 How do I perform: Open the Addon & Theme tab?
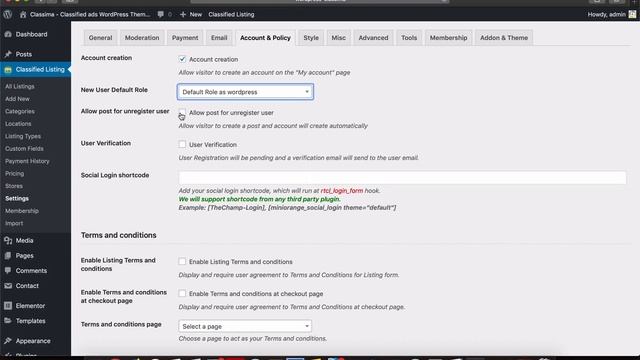pos(504,38)
